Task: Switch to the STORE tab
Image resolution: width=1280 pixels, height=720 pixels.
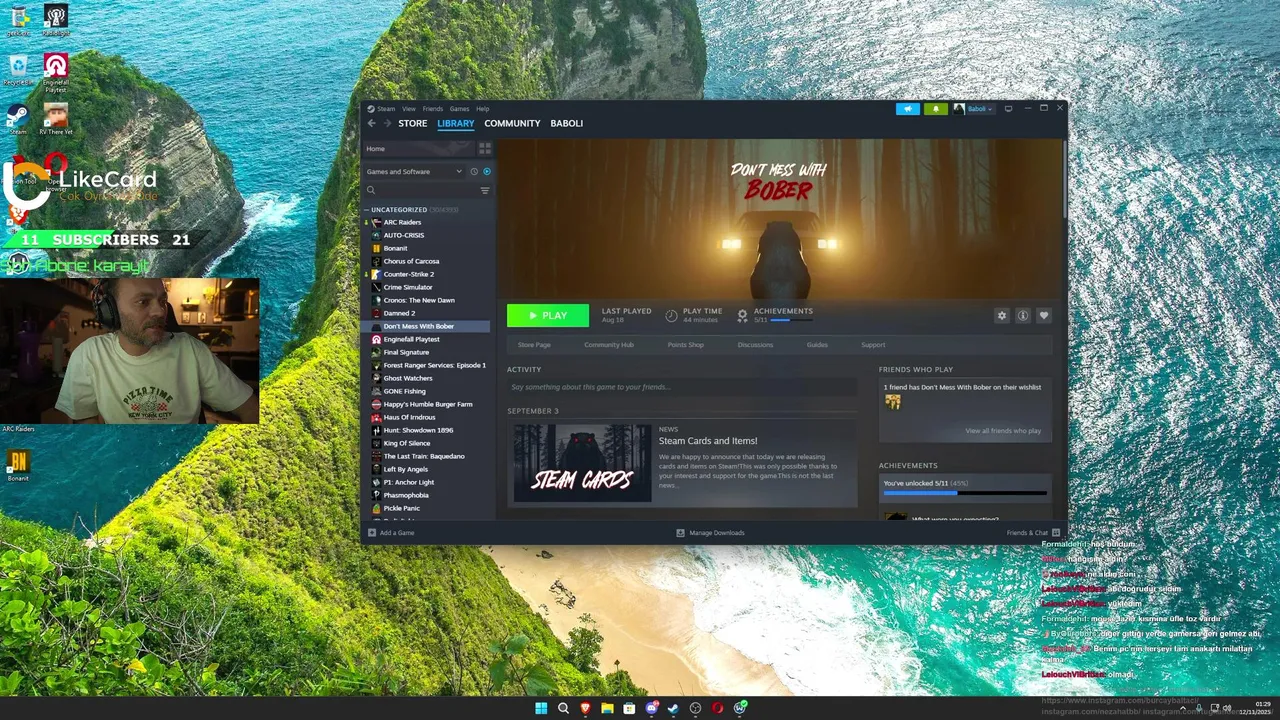Action: 413,123
